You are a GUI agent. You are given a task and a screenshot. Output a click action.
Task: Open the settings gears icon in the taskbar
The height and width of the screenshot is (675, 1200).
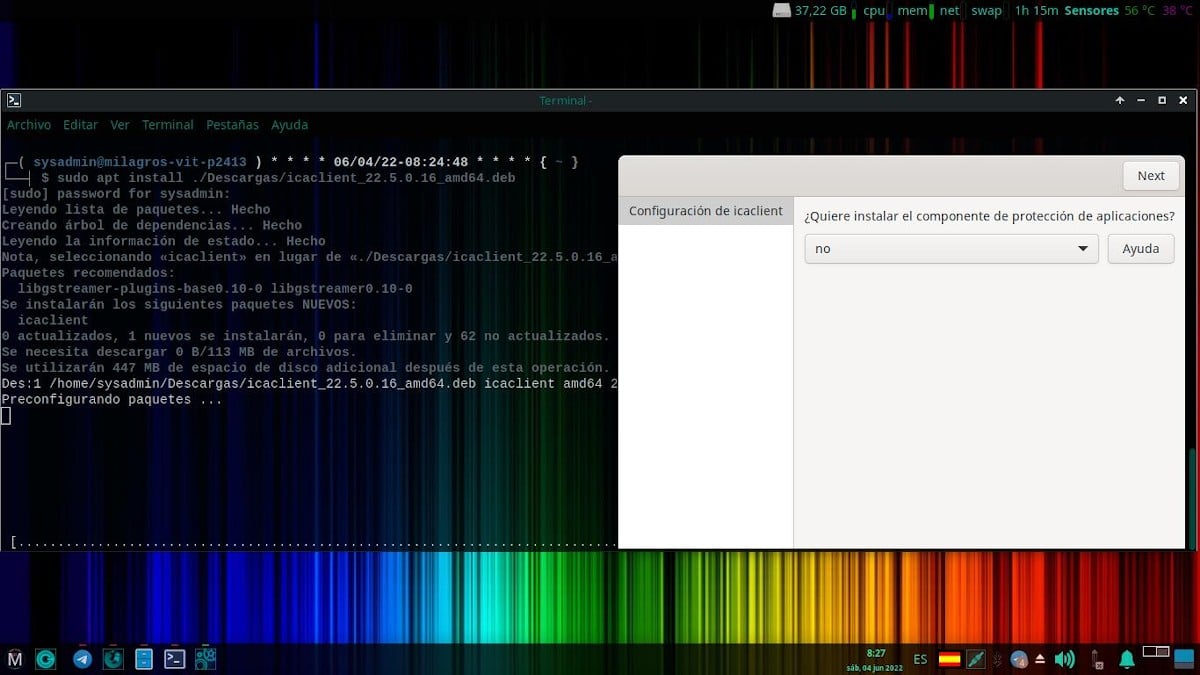coord(205,659)
